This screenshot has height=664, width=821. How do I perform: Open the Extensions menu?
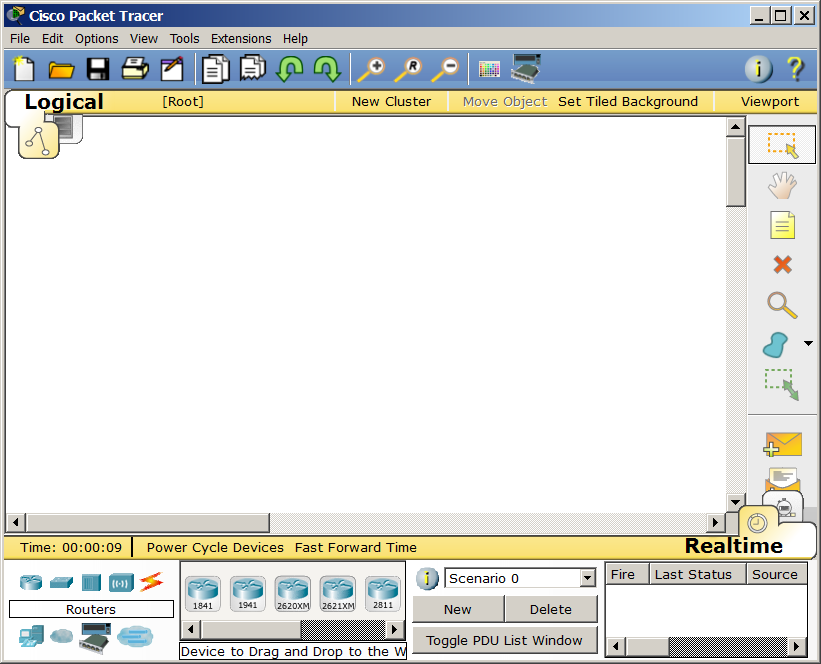[241, 39]
